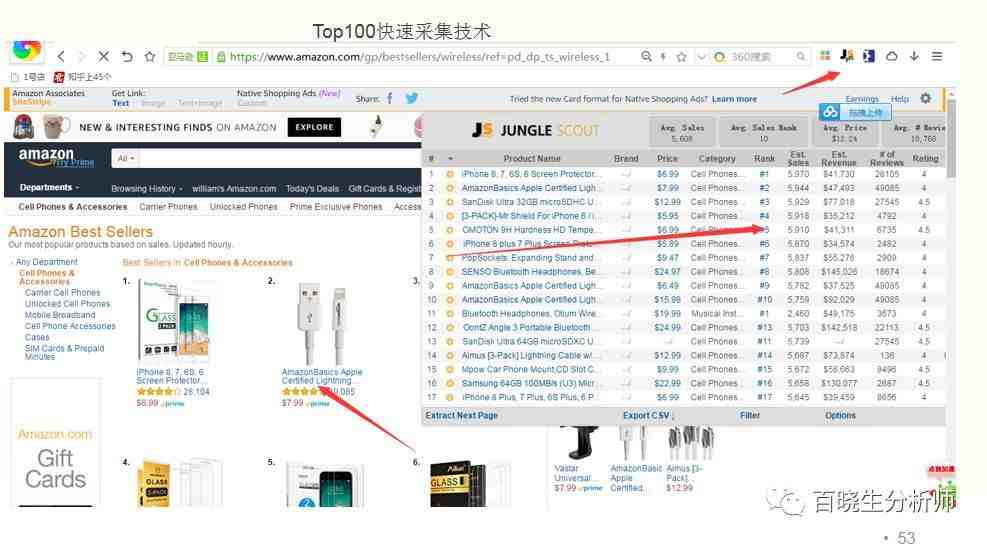This screenshot has height=544, width=987.
Task: Click Learn more in SiteStripe
Action: [x=734, y=99]
